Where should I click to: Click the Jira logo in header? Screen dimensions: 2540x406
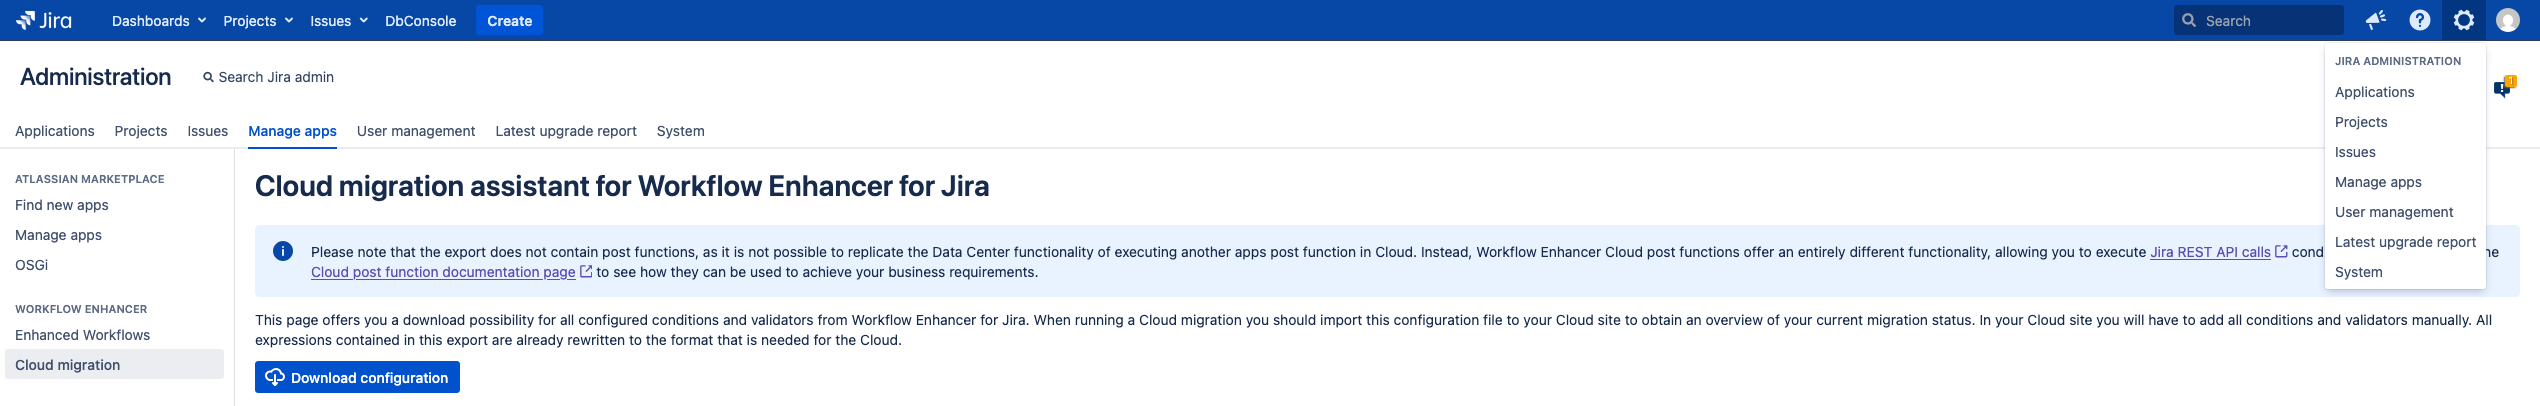[44, 20]
